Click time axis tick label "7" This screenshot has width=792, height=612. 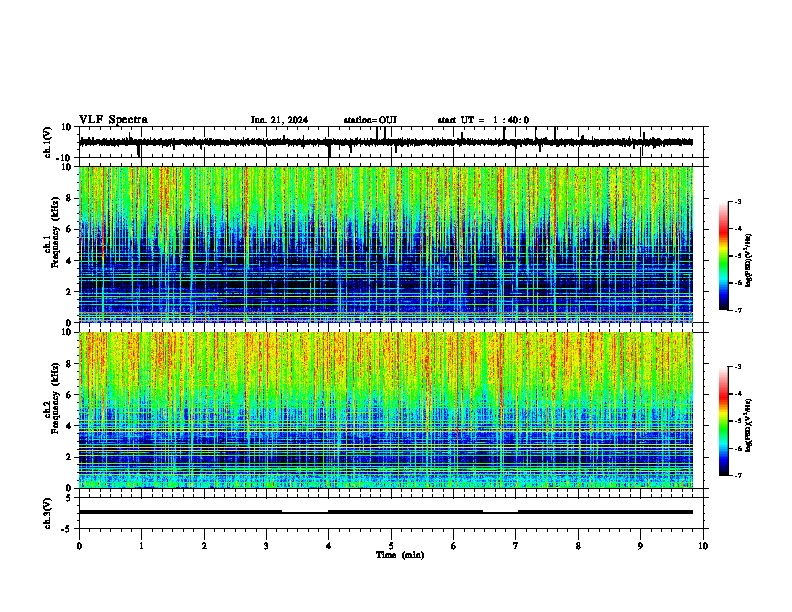516,546
